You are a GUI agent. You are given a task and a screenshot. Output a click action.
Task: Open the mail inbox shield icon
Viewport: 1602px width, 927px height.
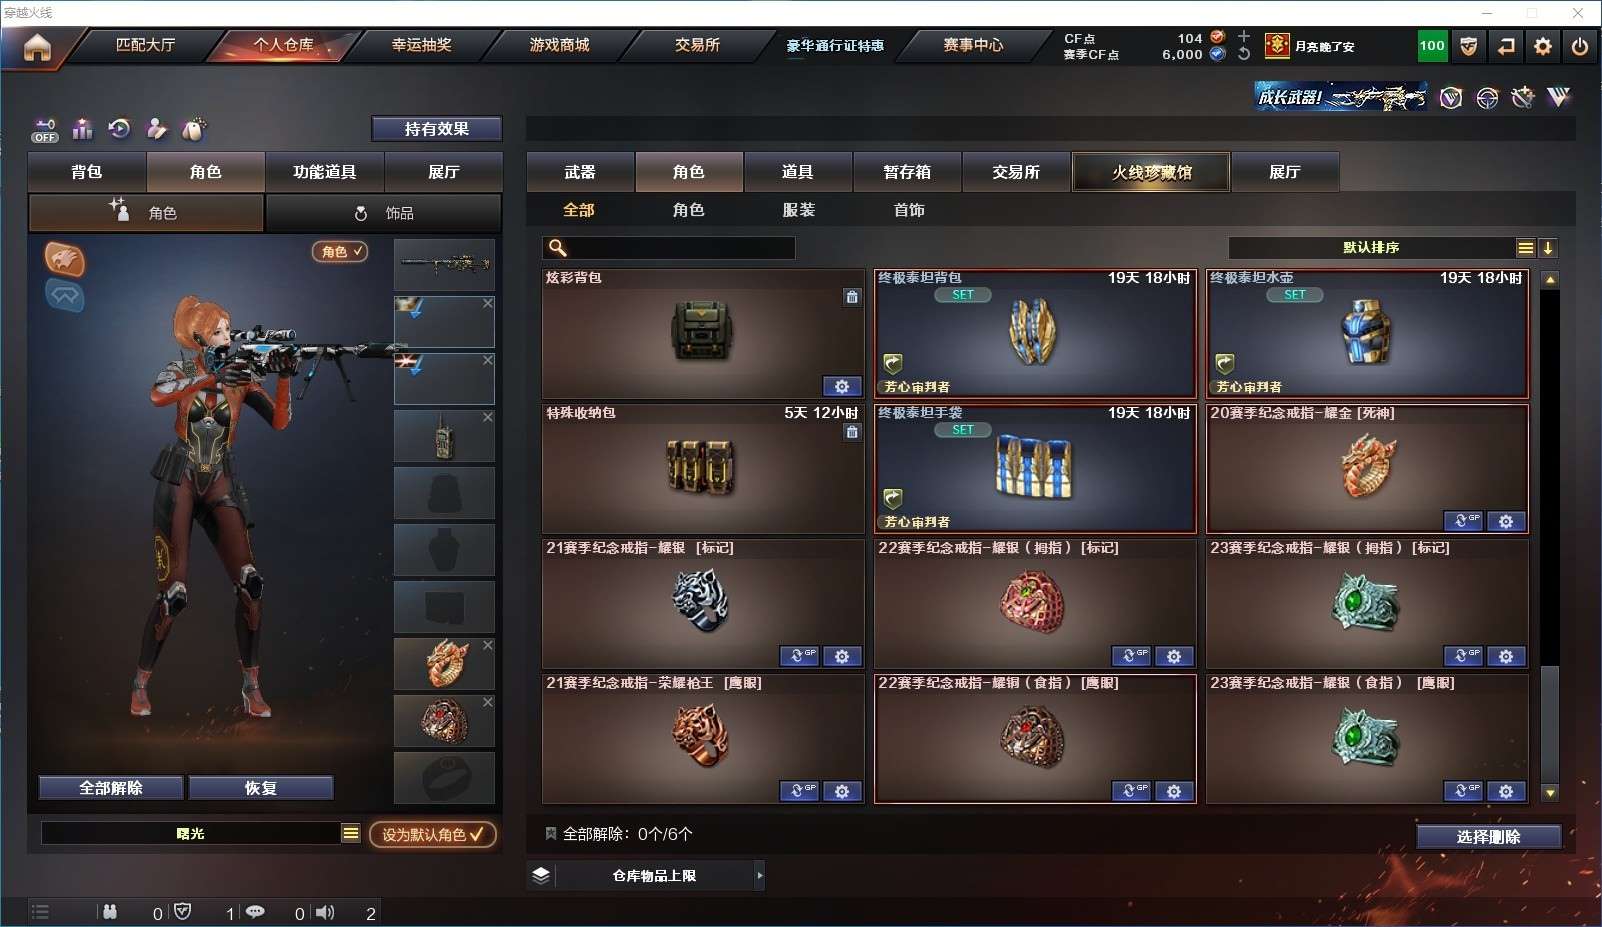[x=1469, y=46]
